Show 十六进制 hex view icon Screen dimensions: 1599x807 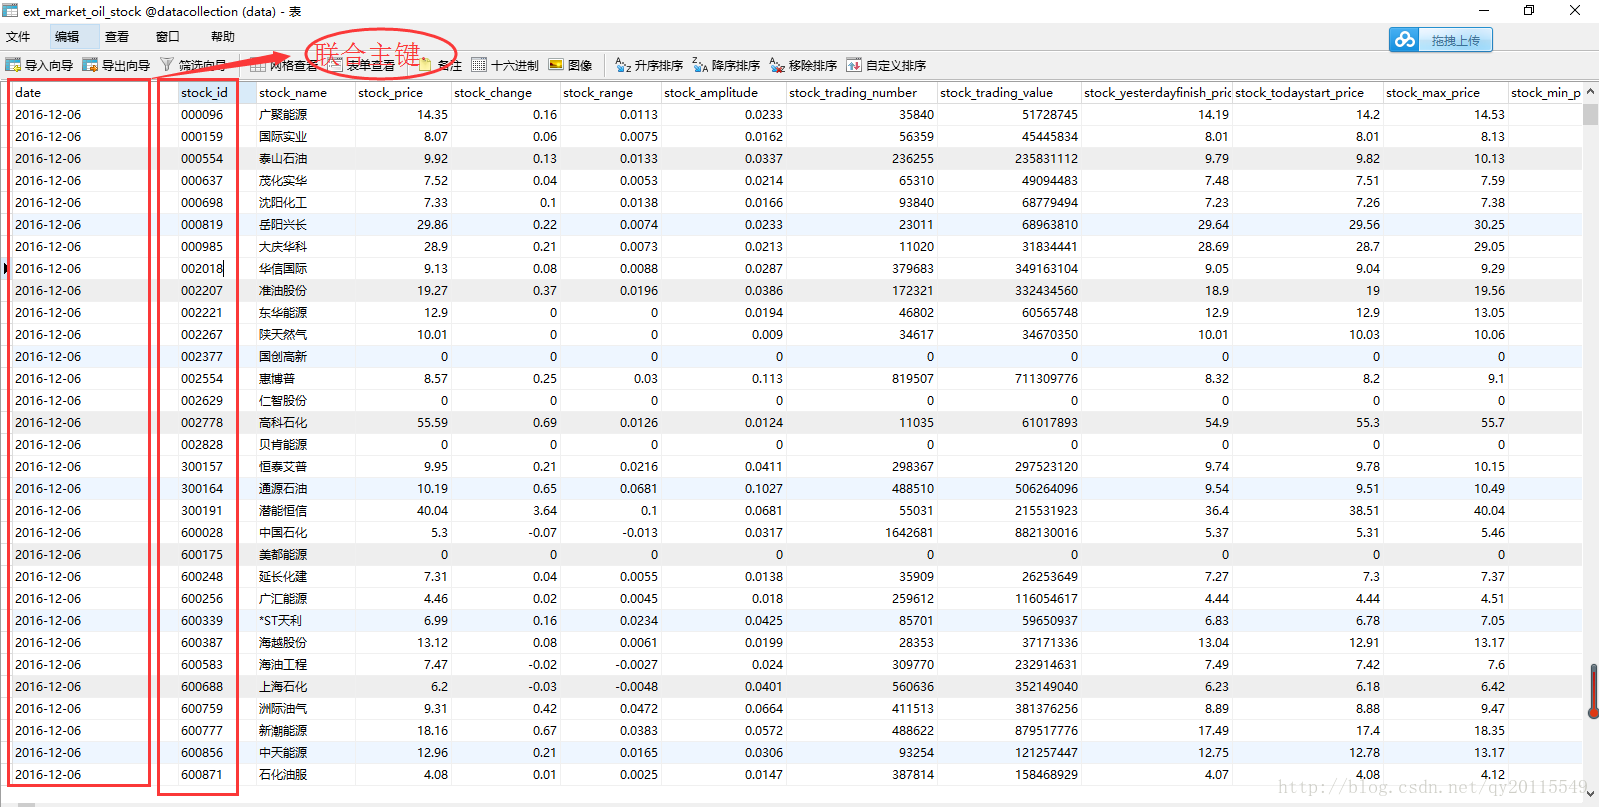coord(479,65)
